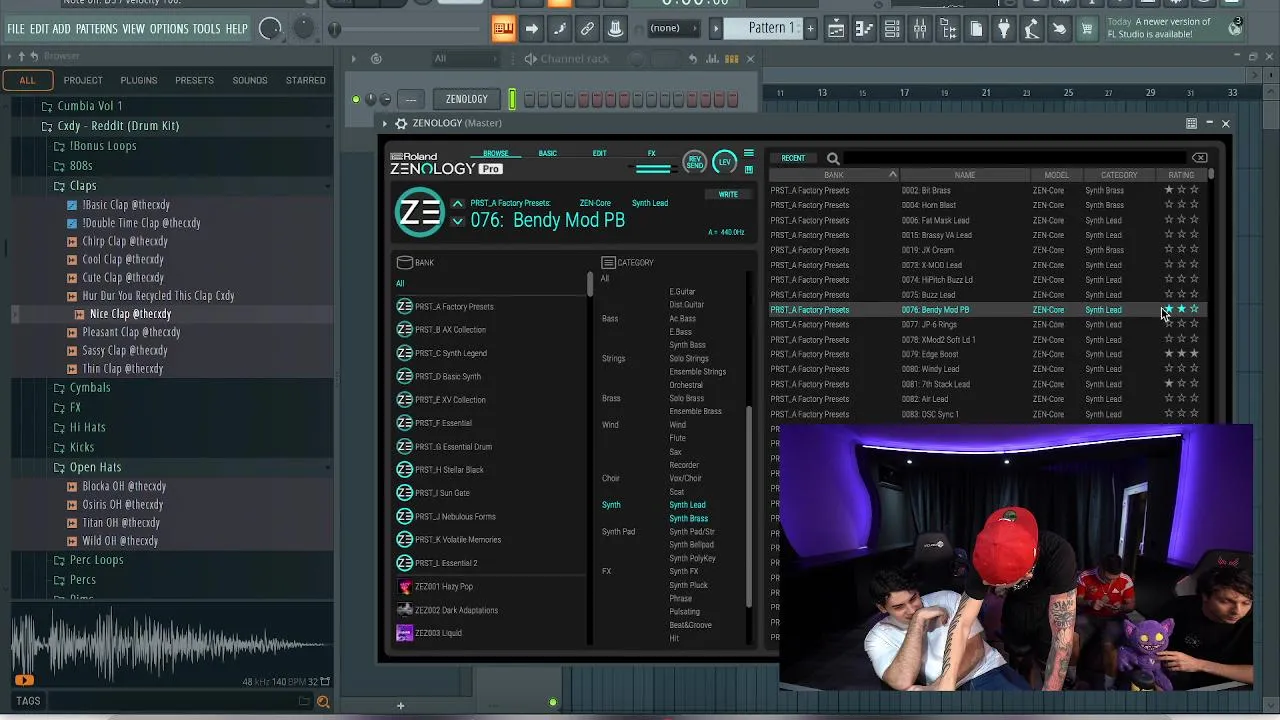The width and height of the screenshot is (1280, 720).
Task: Click the ZENOLOGY channel name button
Action: (x=467, y=99)
